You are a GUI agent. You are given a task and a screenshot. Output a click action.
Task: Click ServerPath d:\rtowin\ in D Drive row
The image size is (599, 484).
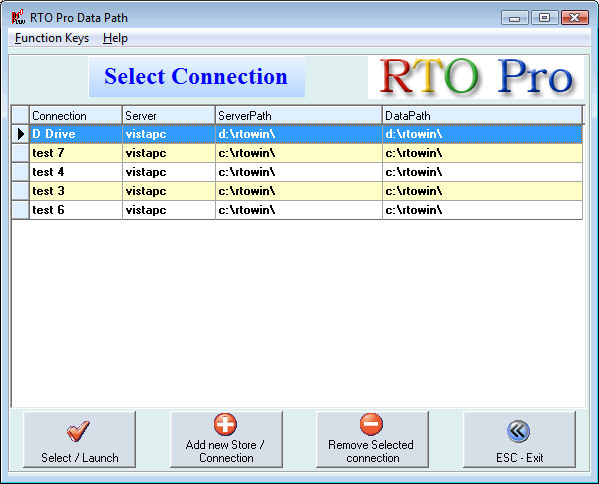[x=299, y=134]
